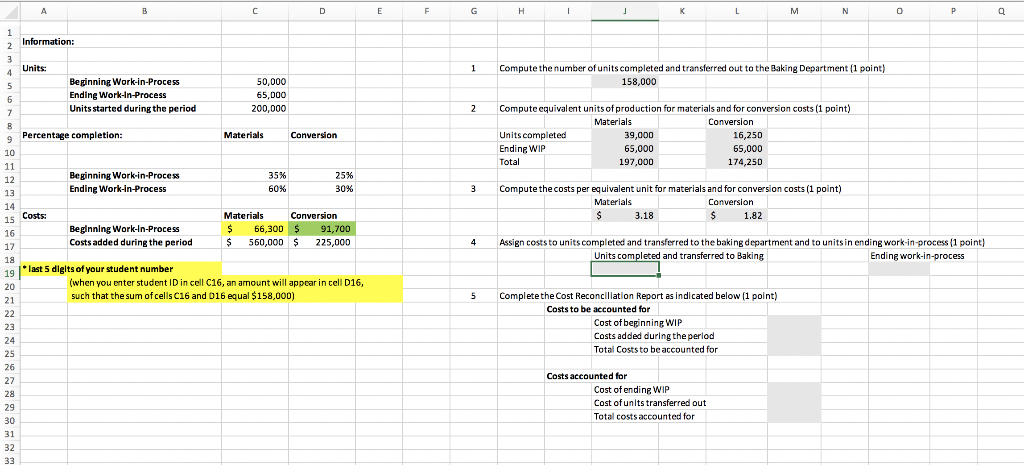Click the materials total 197,000 cell

[625, 161]
